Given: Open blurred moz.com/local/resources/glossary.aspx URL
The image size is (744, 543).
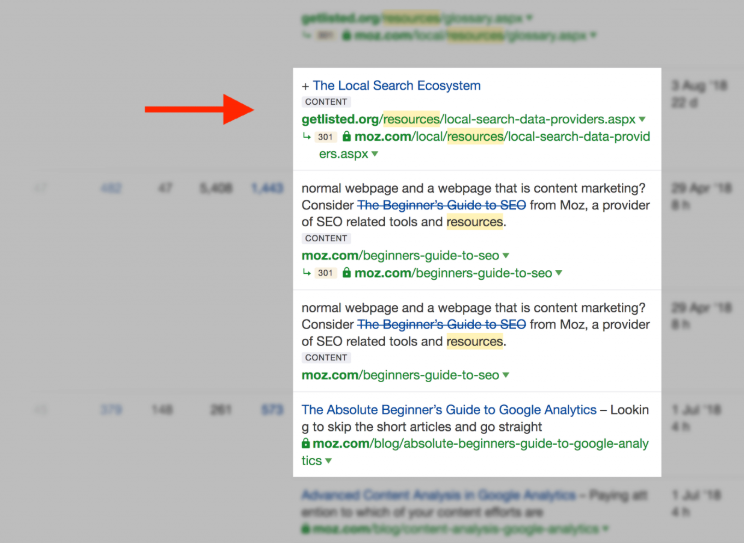Looking at the screenshot, I should point(470,36).
